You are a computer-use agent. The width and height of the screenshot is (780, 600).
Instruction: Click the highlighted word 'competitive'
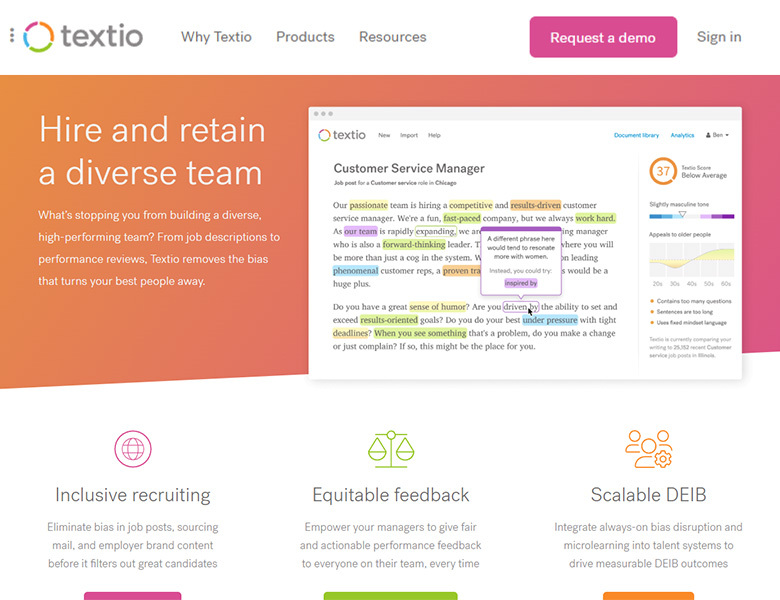click(x=471, y=205)
